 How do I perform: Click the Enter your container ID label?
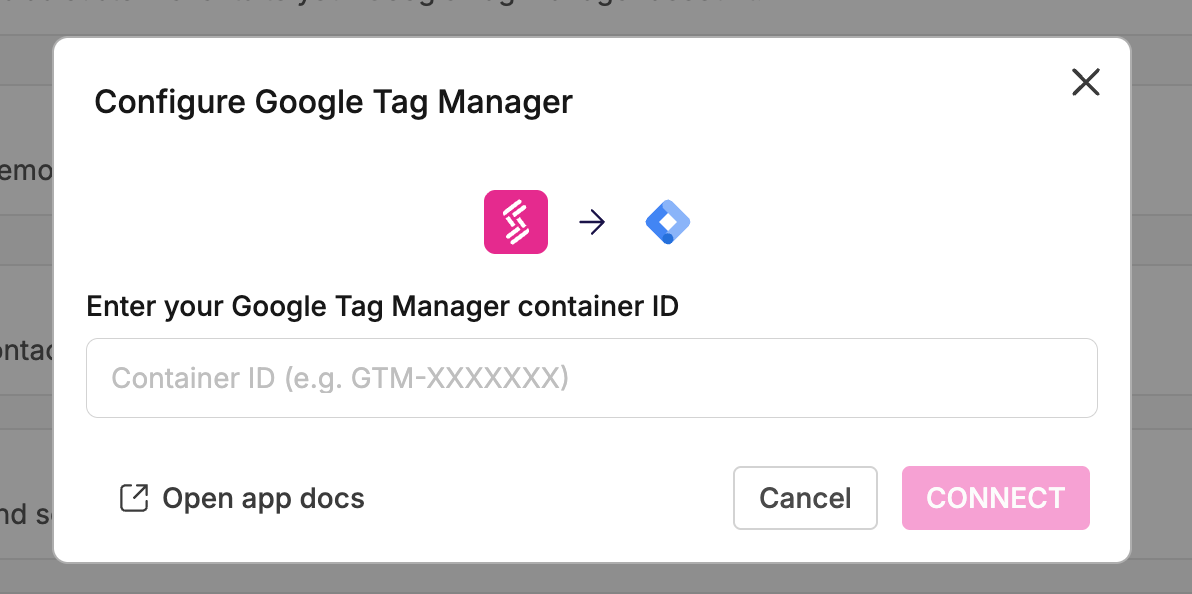(x=383, y=306)
